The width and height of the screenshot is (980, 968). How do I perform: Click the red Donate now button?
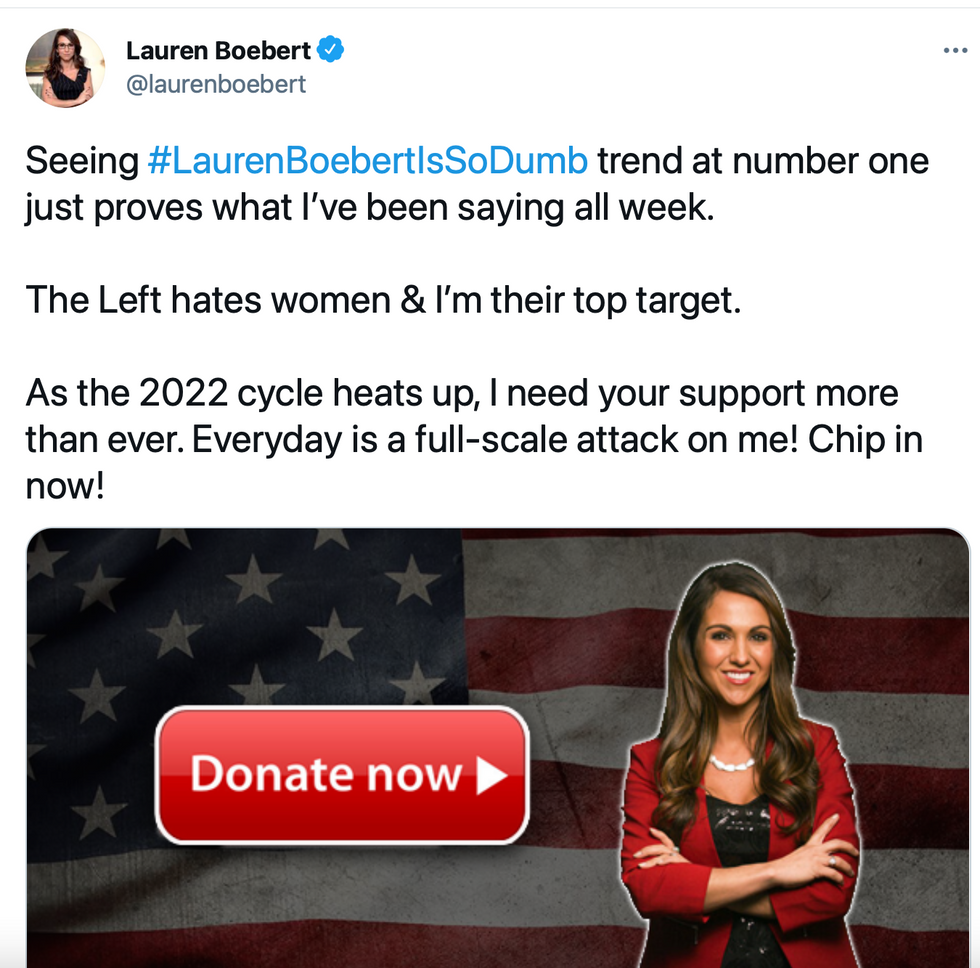(x=342, y=775)
